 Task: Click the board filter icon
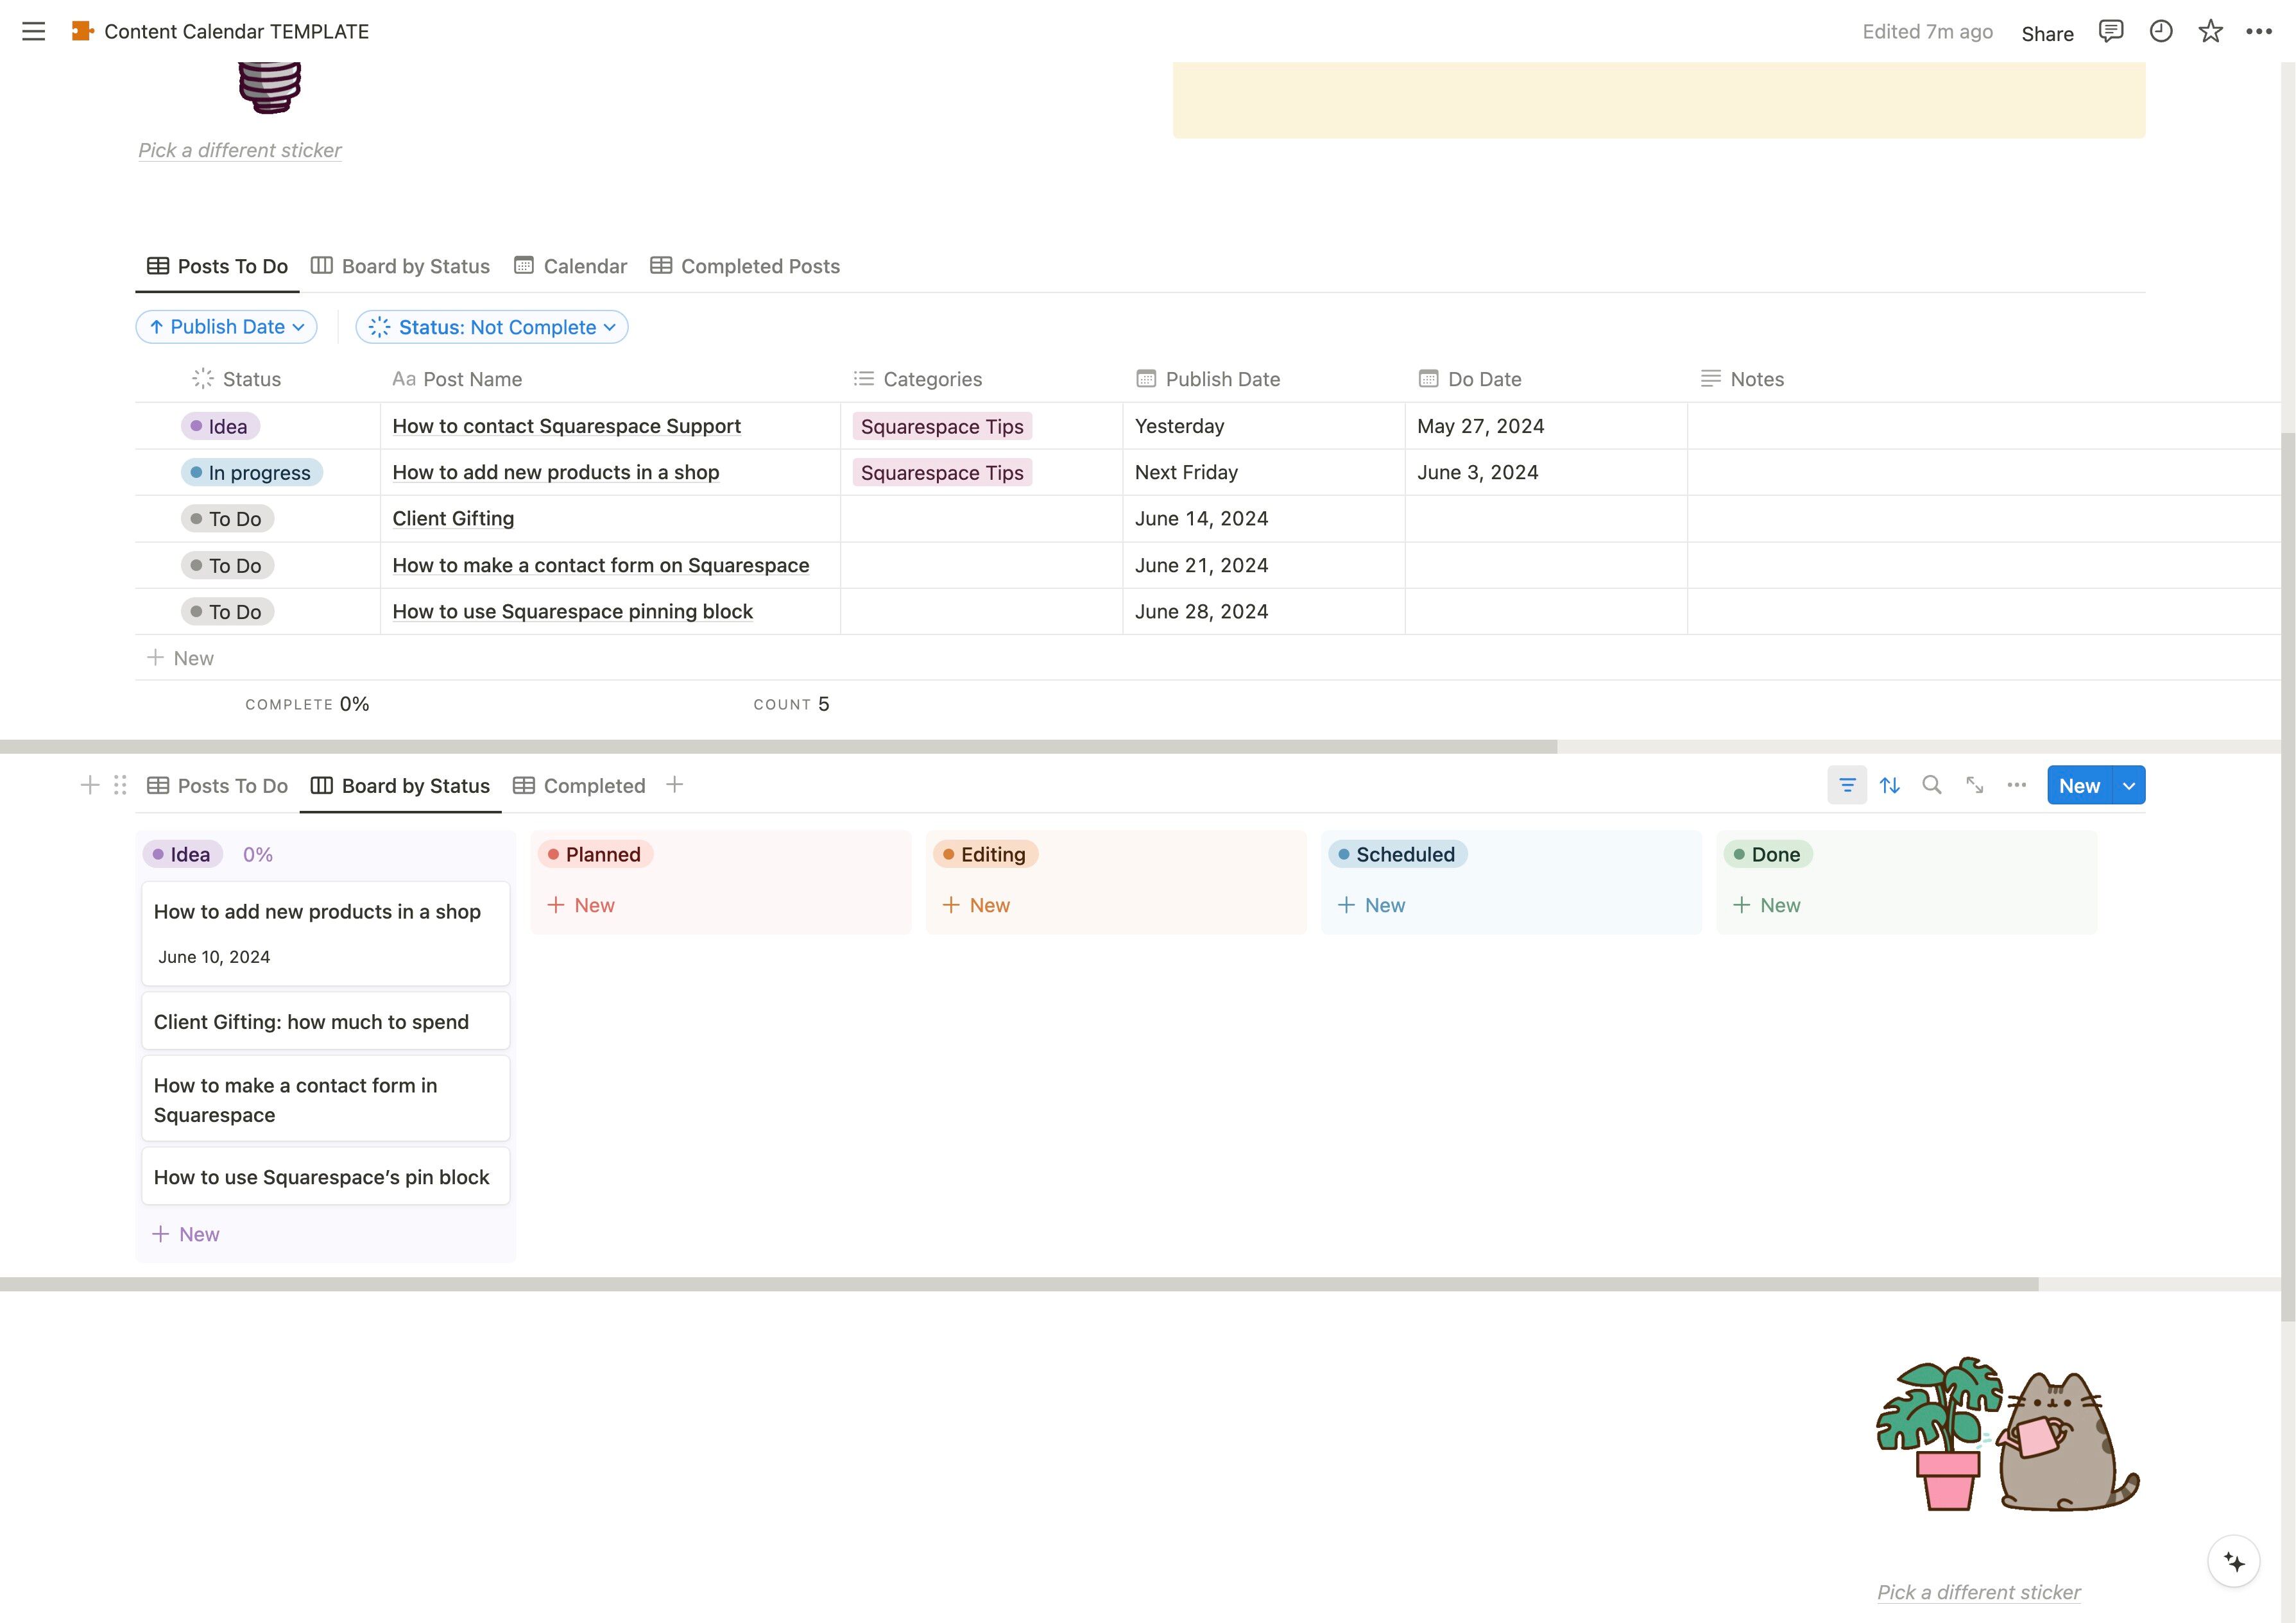(x=1846, y=785)
